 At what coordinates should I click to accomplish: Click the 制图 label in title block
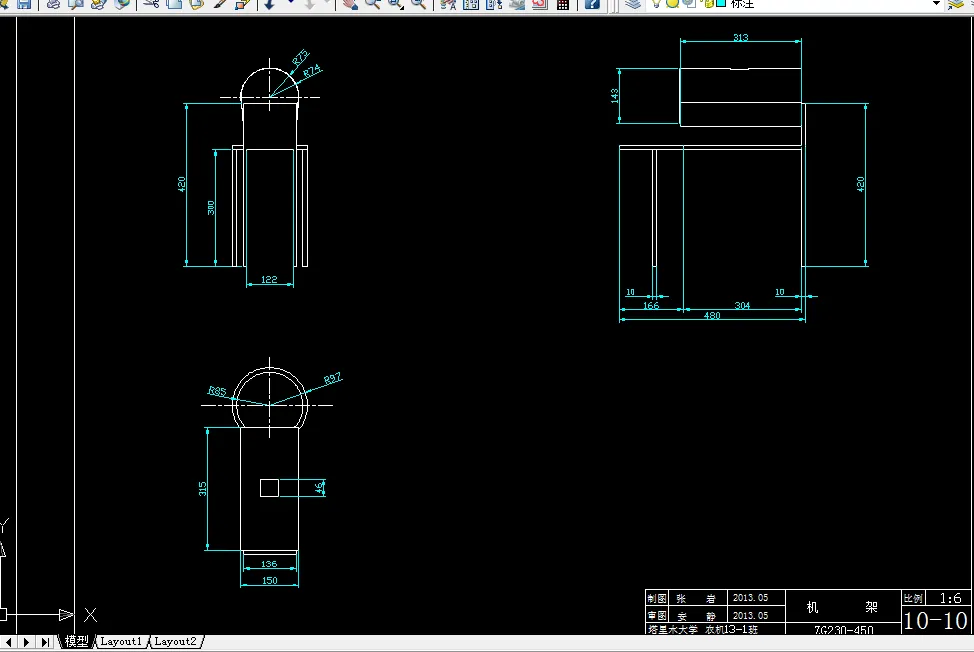click(657, 599)
